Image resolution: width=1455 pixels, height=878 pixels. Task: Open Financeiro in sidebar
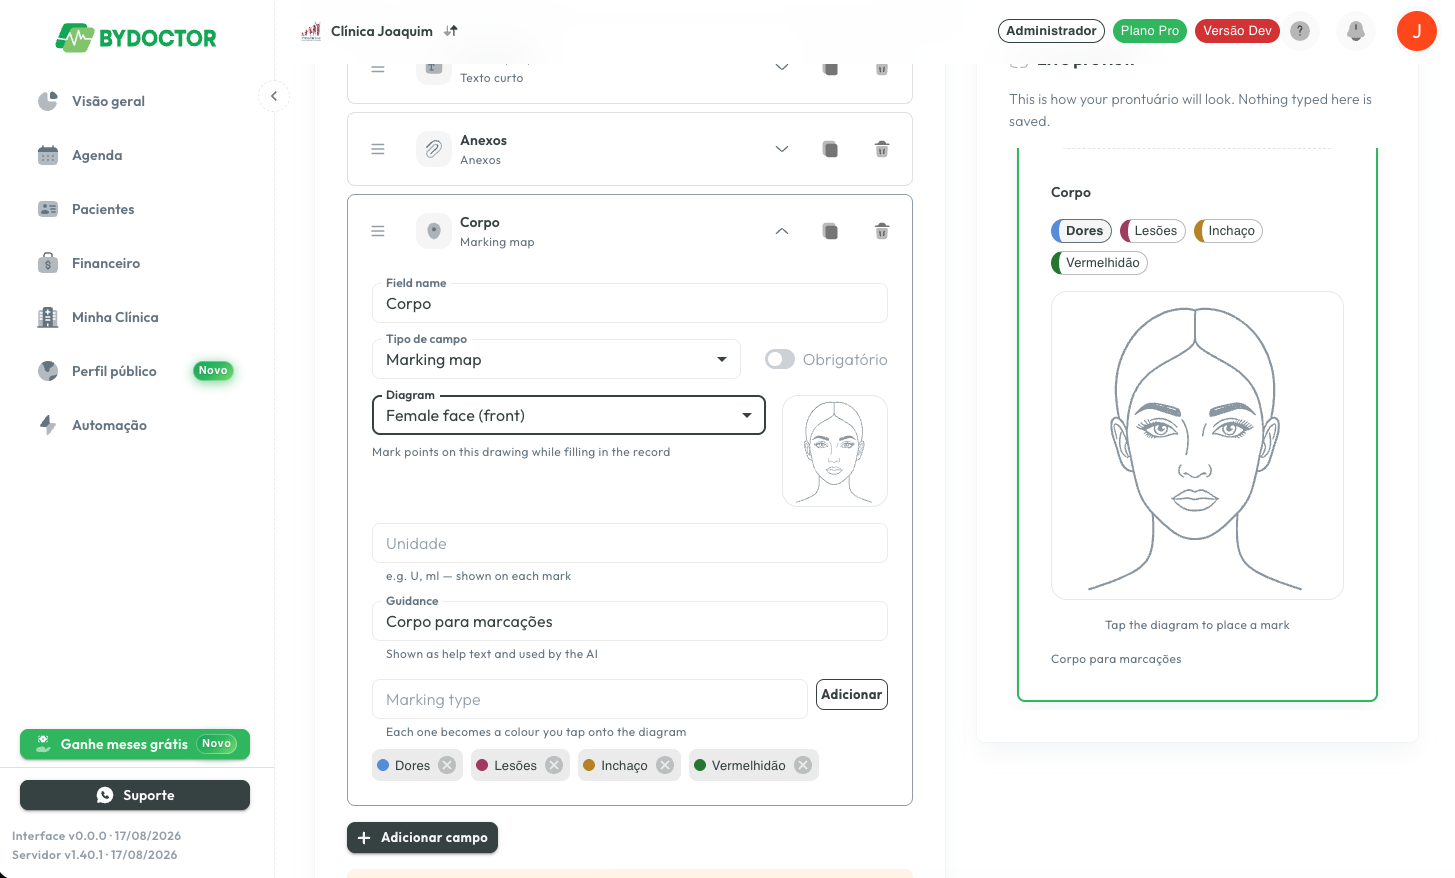click(106, 263)
